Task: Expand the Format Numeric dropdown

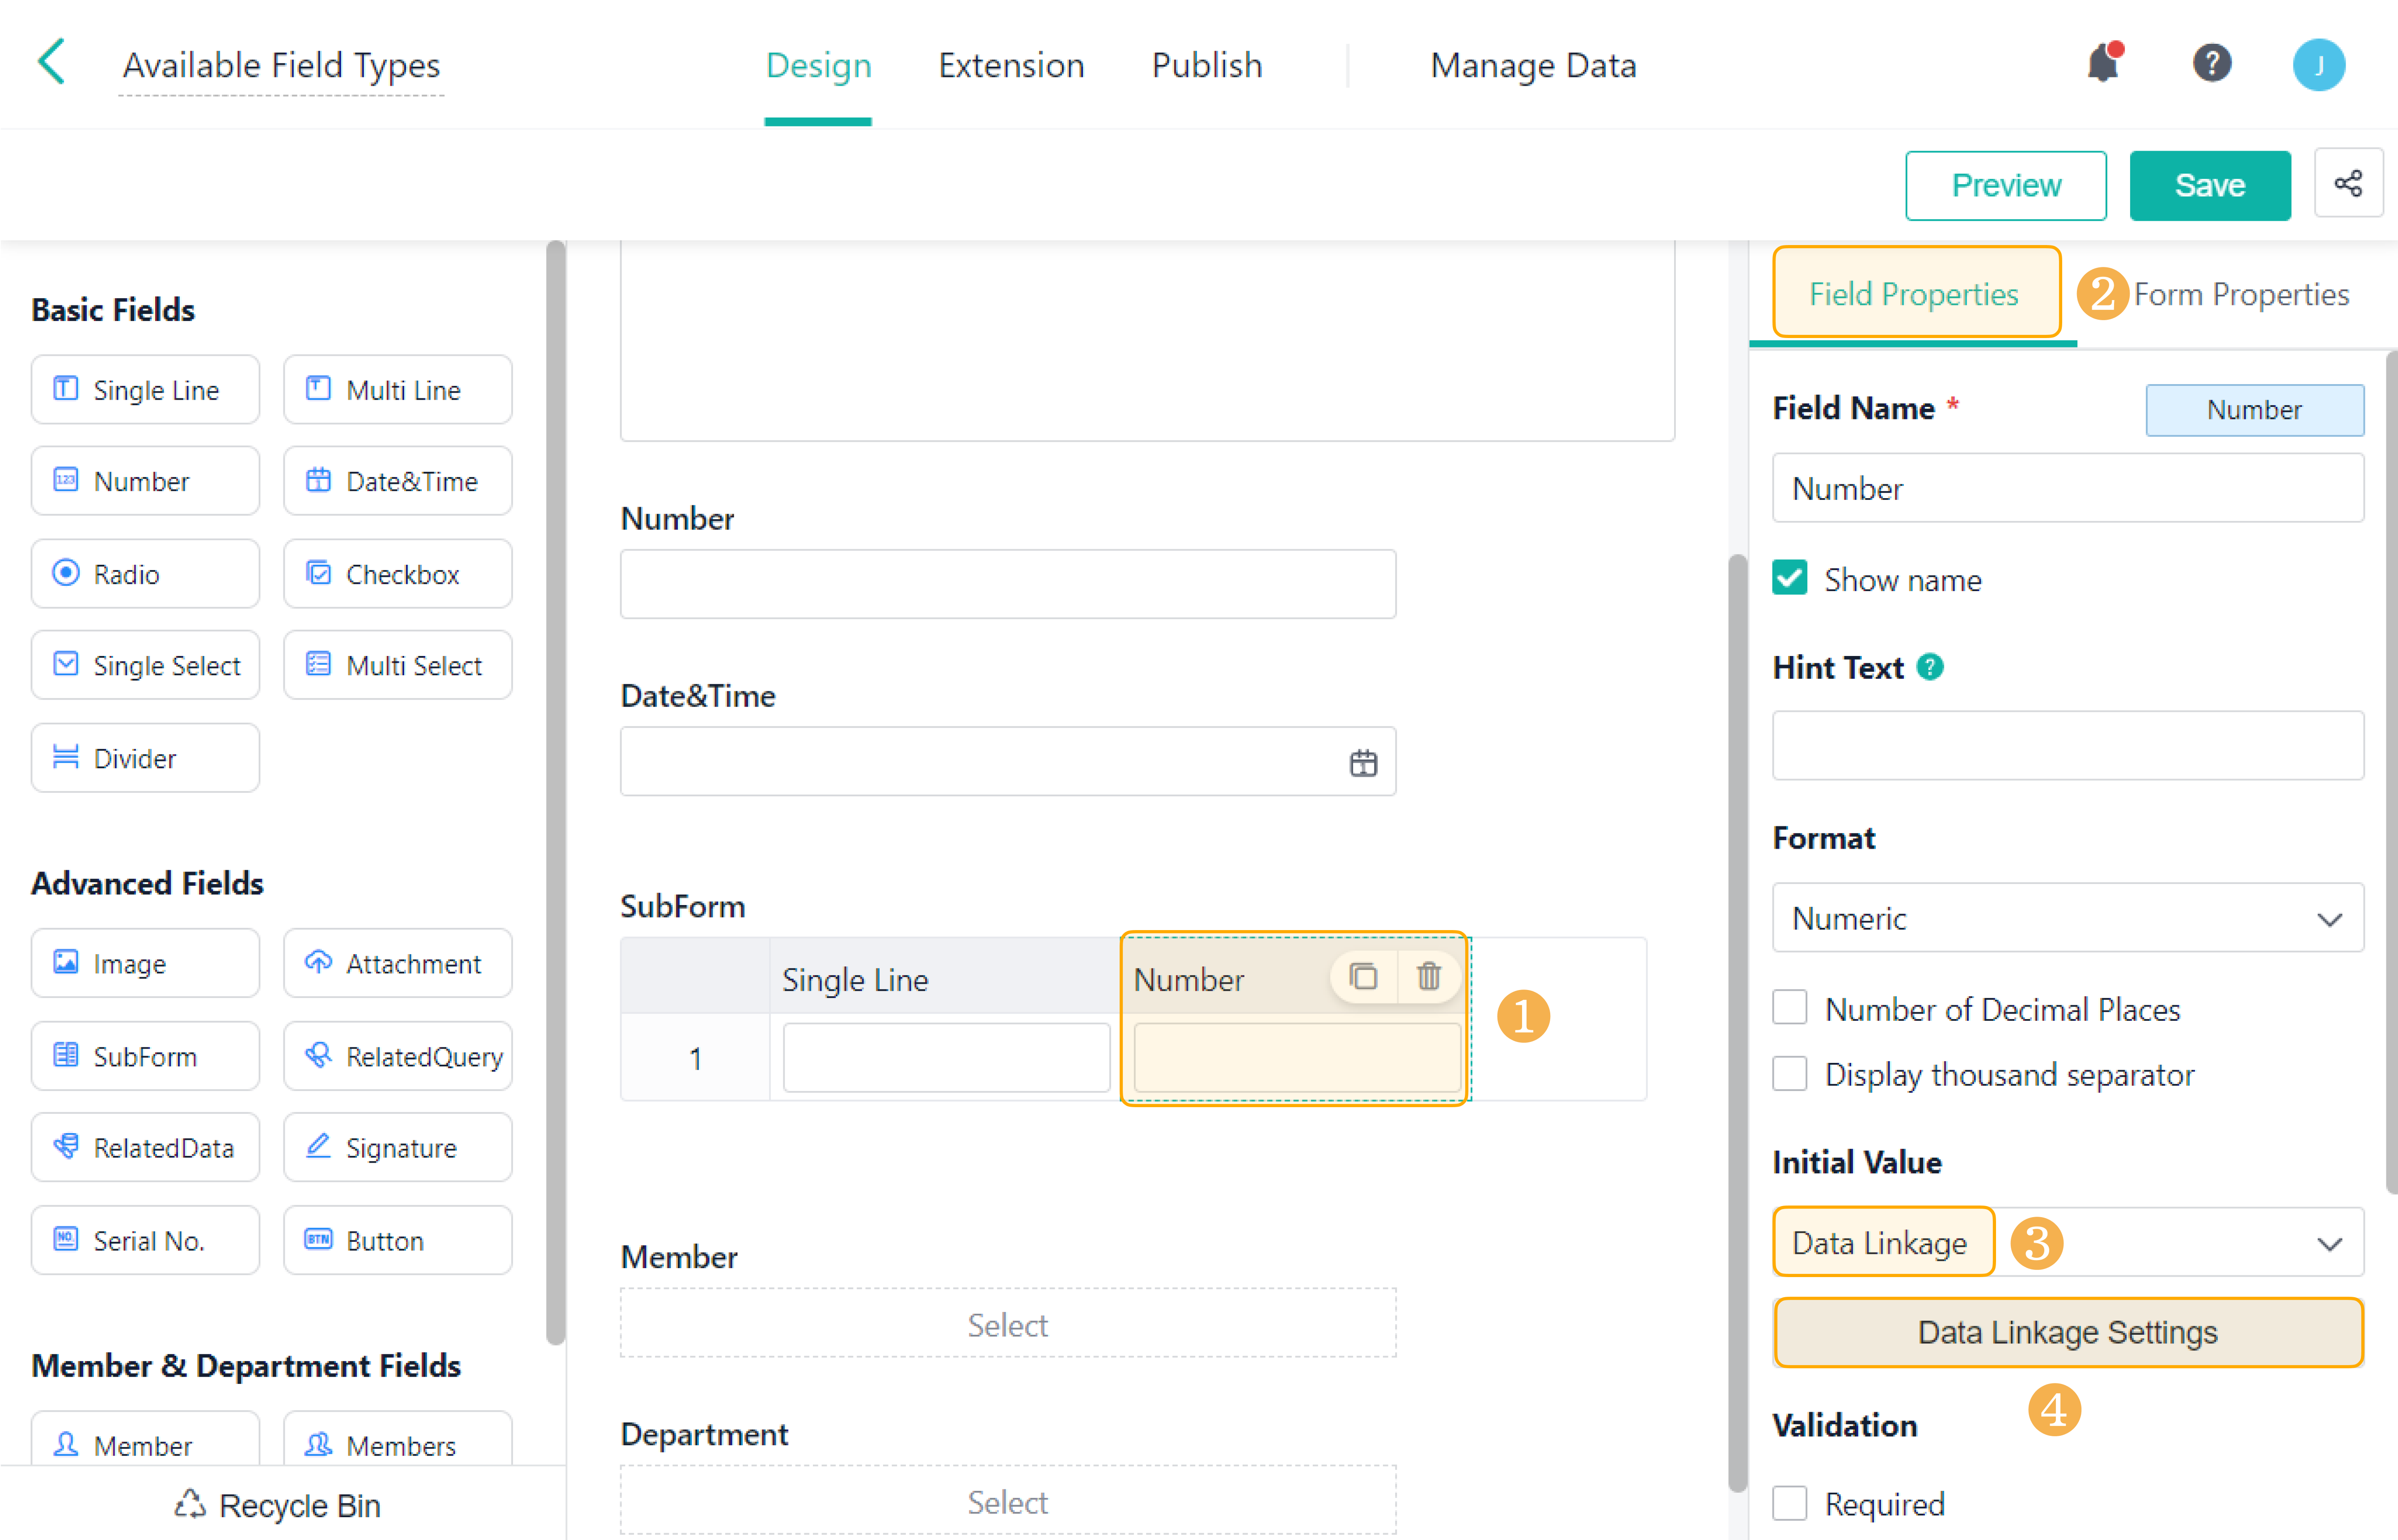Action: tap(2067, 918)
